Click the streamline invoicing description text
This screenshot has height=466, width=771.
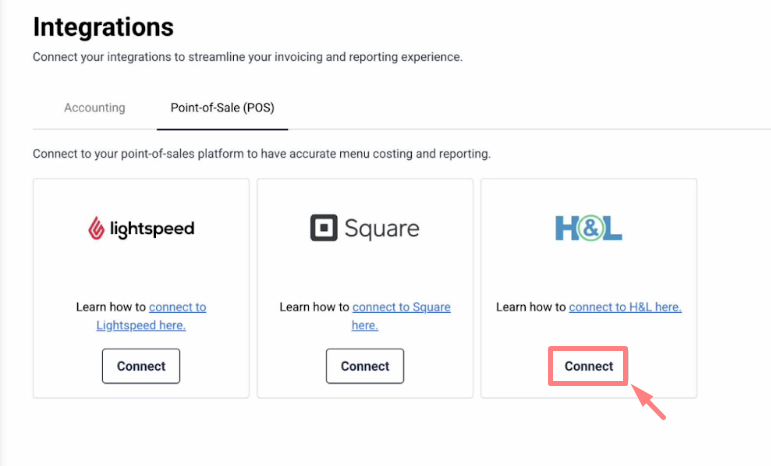(x=247, y=57)
